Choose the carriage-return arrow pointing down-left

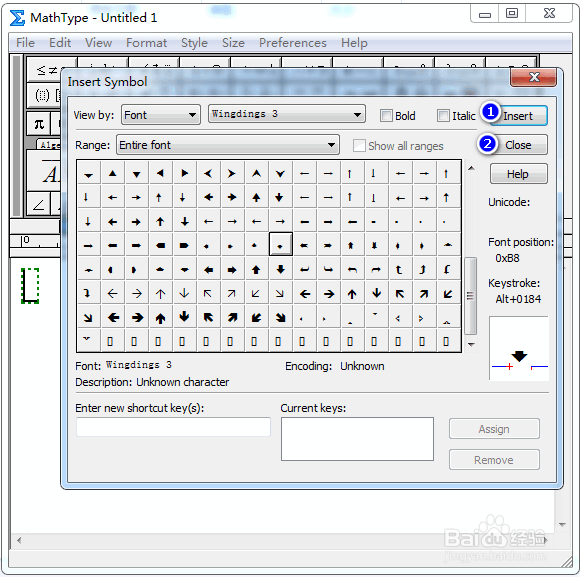[304, 270]
